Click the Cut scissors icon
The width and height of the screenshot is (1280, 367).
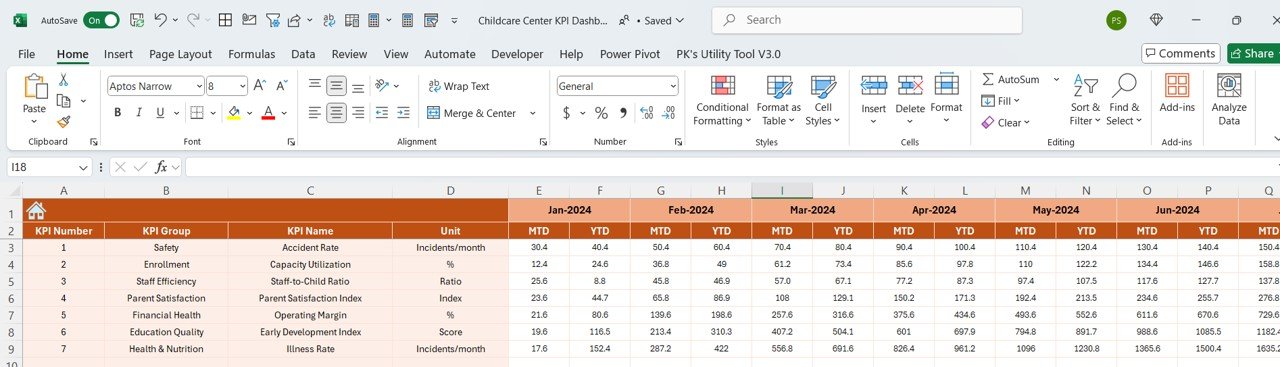(x=63, y=80)
